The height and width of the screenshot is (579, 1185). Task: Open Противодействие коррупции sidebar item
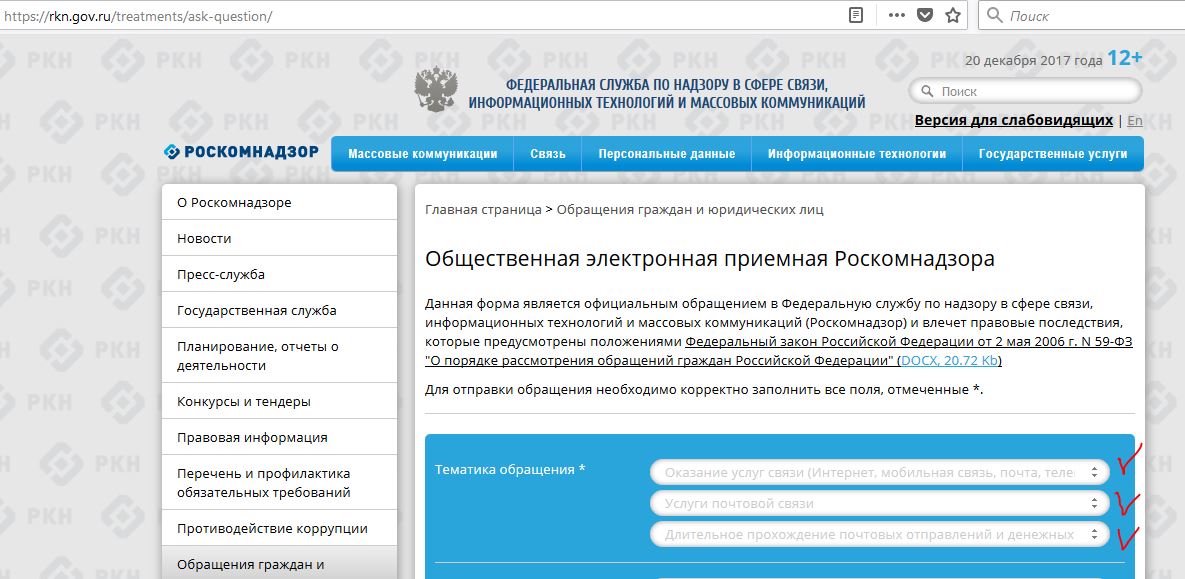[x=280, y=528]
